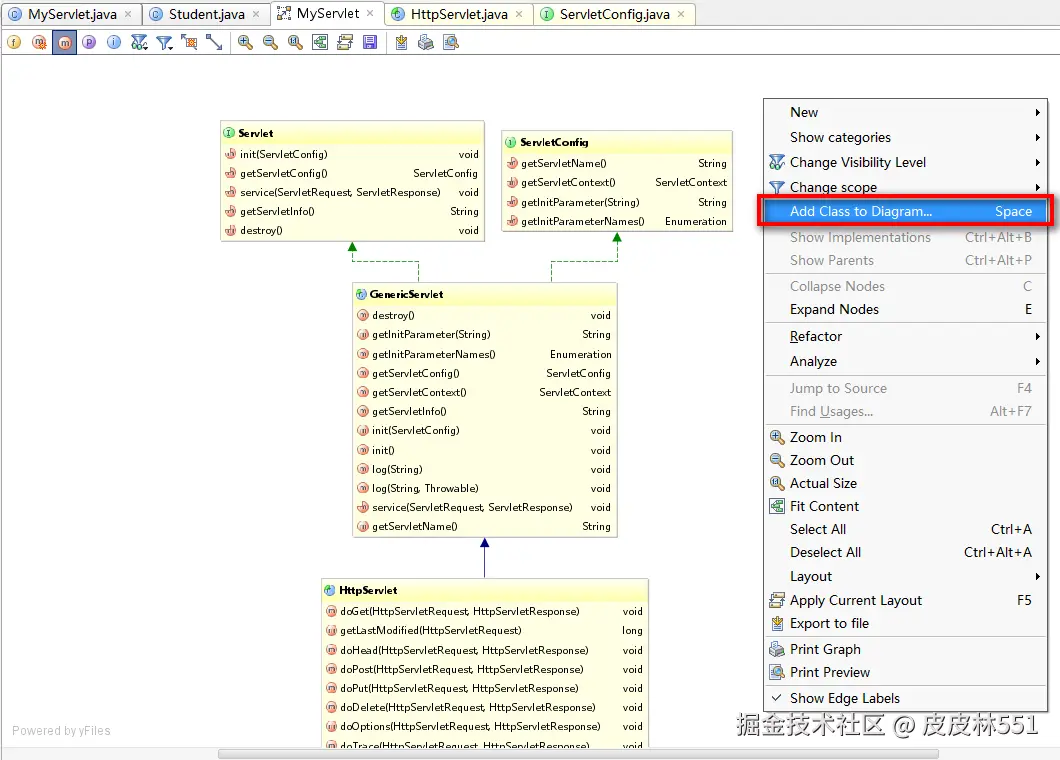
Task: Choose Print Graph menu entry
Action: point(906,649)
